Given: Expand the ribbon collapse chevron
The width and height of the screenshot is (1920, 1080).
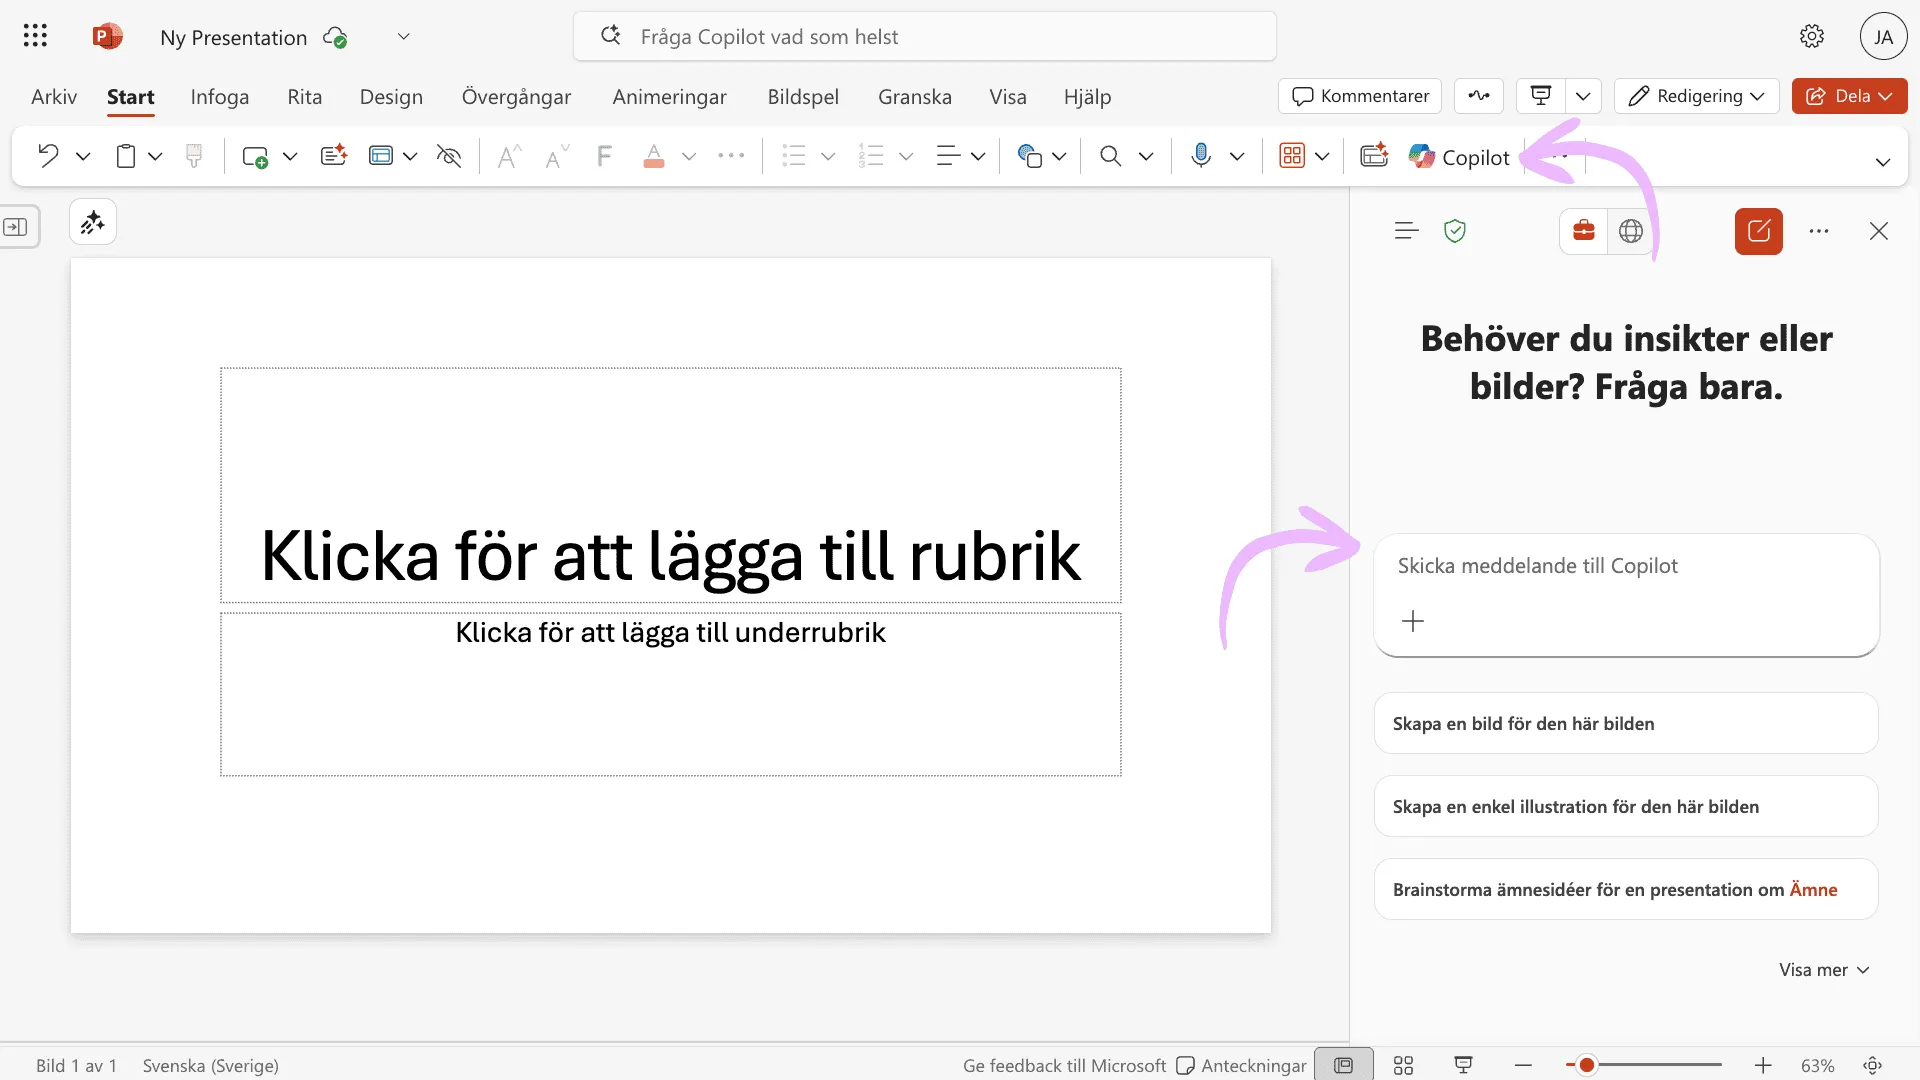Looking at the screenshot, I should point(1883,162).
